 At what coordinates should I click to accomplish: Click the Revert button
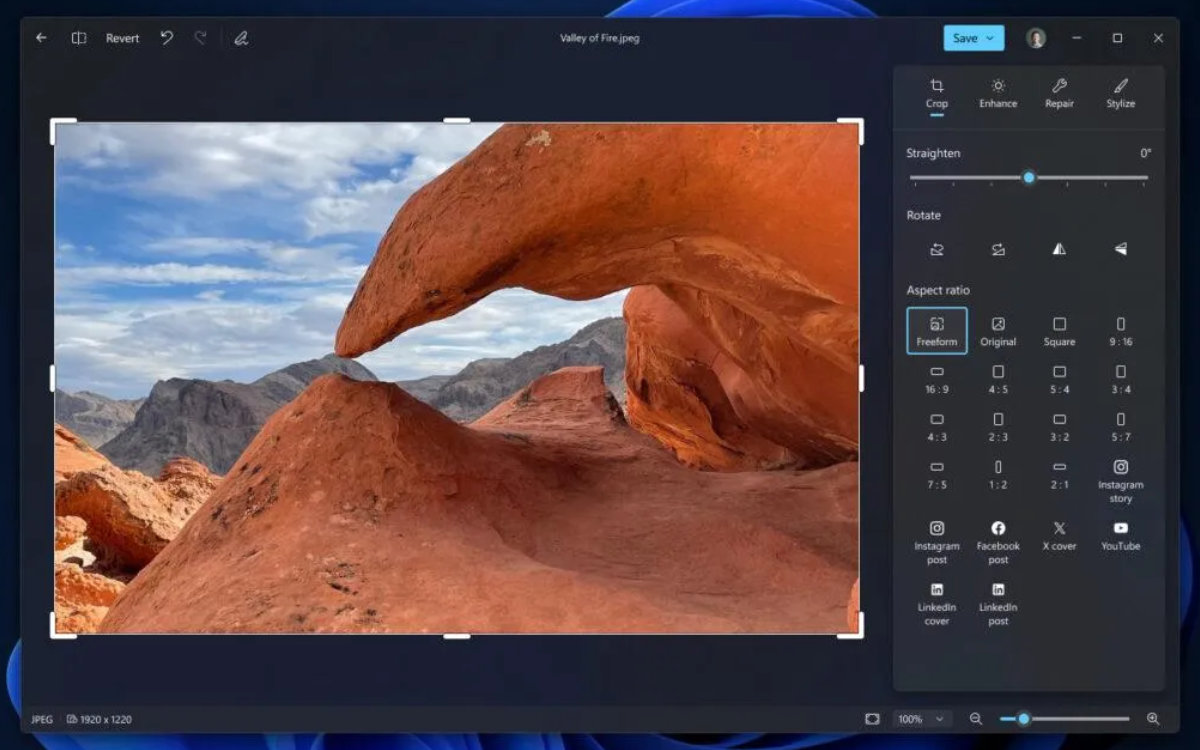[x=123, y=38]
